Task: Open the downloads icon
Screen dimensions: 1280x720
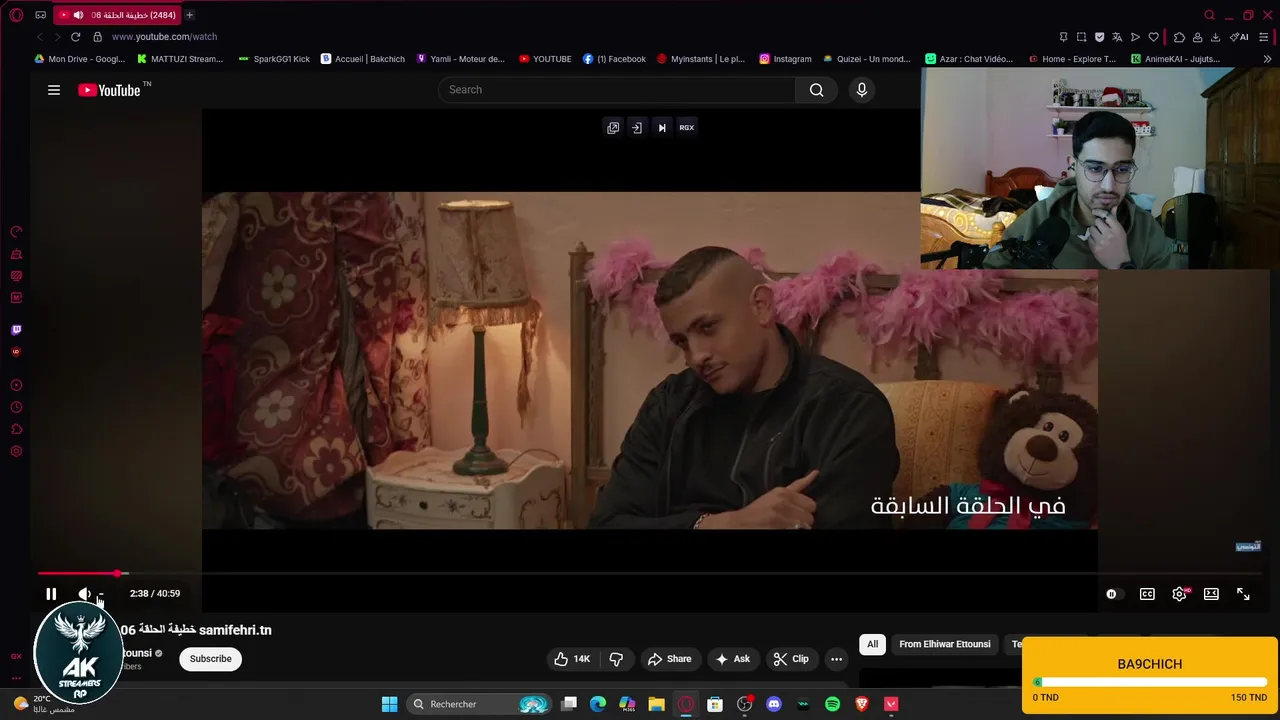Action: (x=1215, y=37)
